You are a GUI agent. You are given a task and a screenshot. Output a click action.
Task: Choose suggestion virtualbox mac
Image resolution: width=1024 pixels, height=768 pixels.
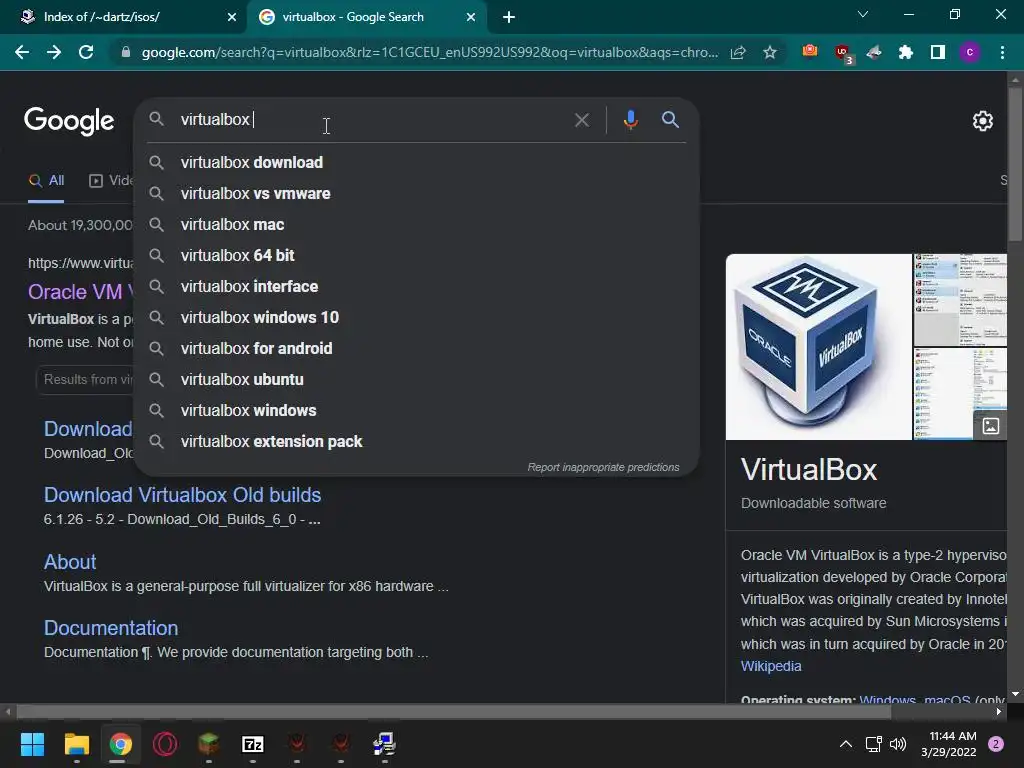(x=417, y=225)
